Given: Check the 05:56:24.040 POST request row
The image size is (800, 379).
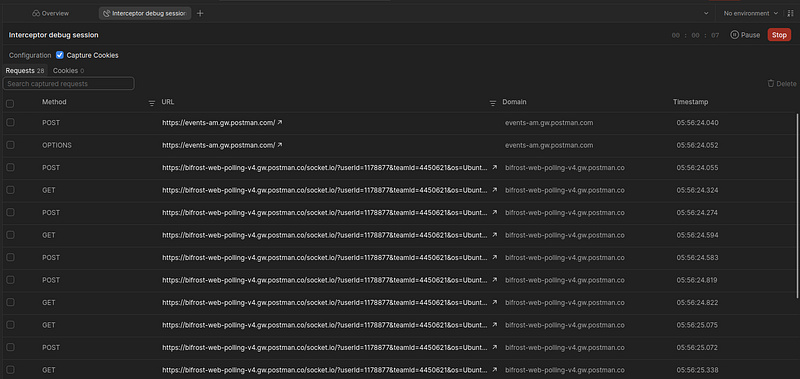Looking at the screenshot, I should (10, 122).
